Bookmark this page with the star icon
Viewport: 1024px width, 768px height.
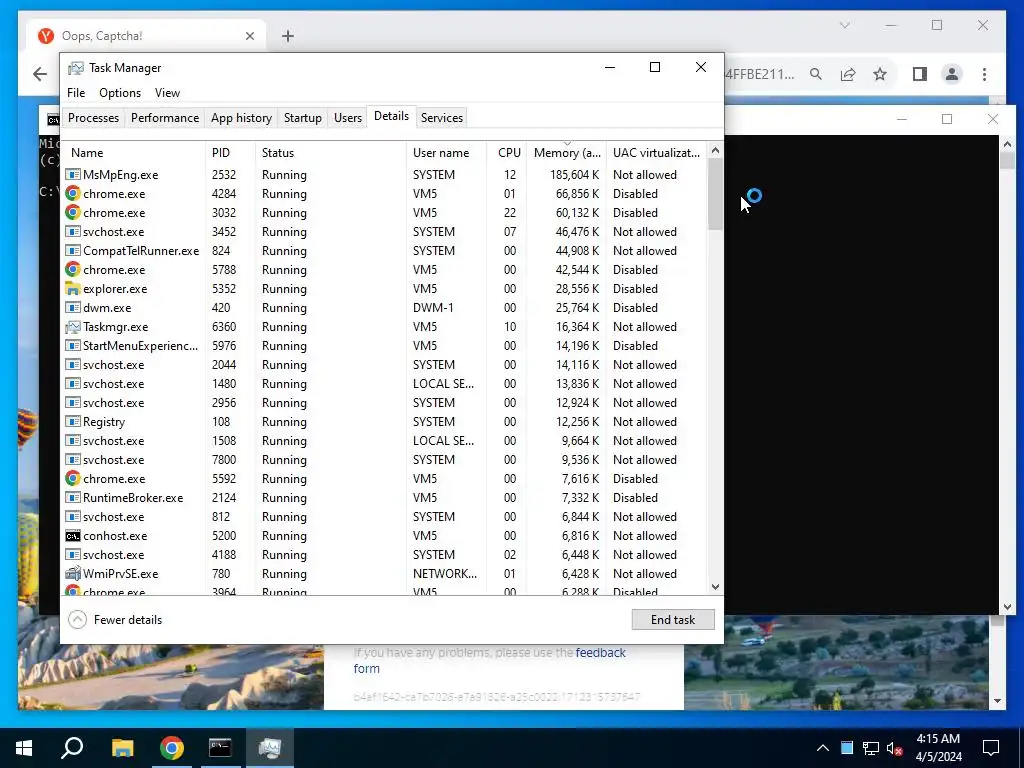tap(880, 74)
